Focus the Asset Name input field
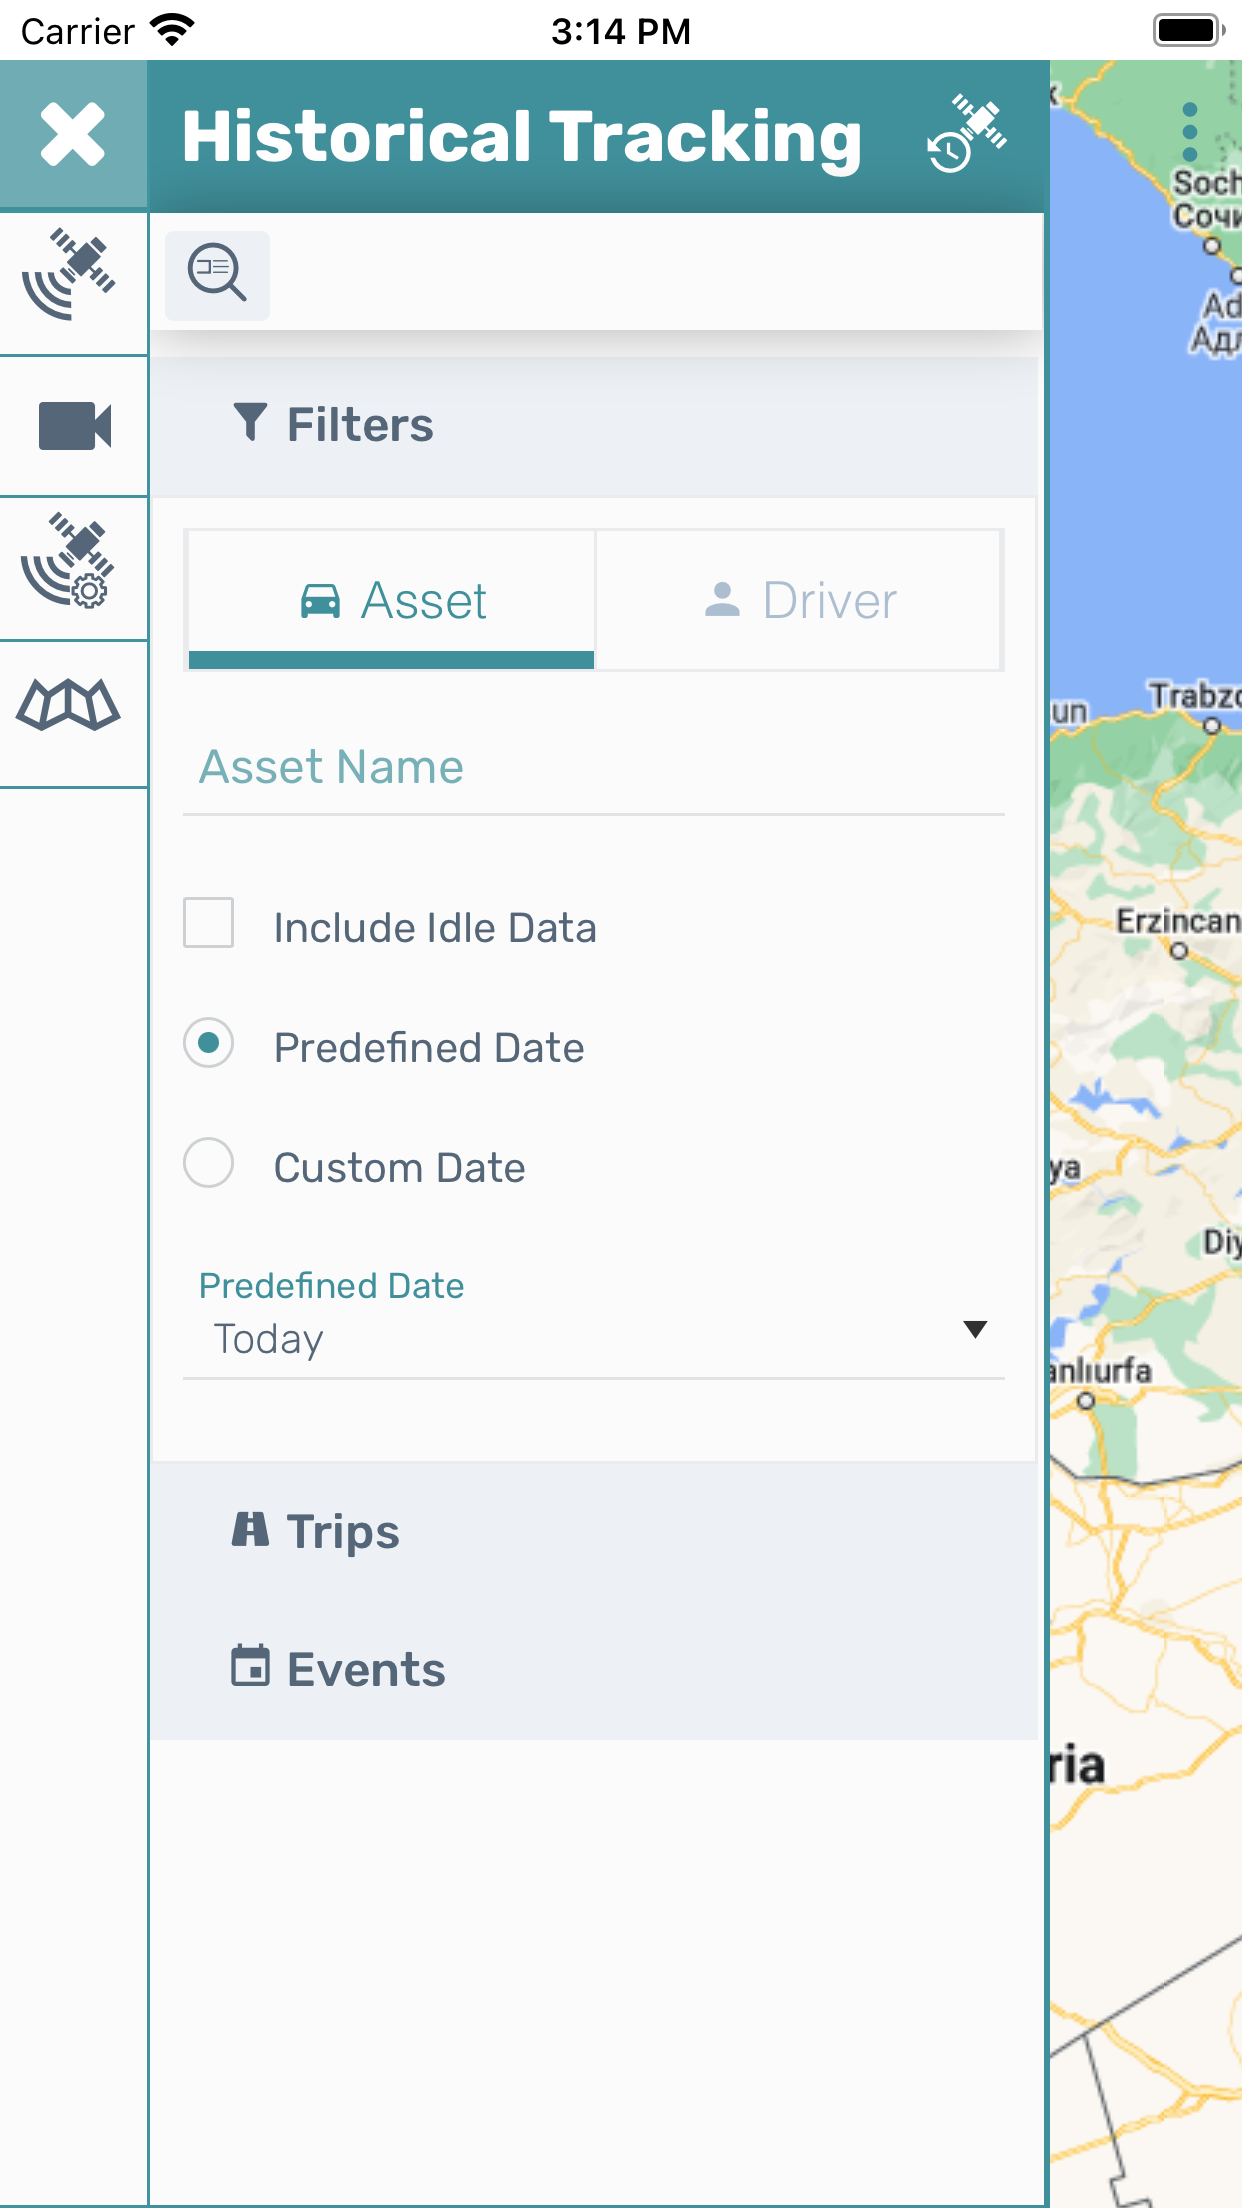The image size is (1242, 2208). (x=593, y=768)
